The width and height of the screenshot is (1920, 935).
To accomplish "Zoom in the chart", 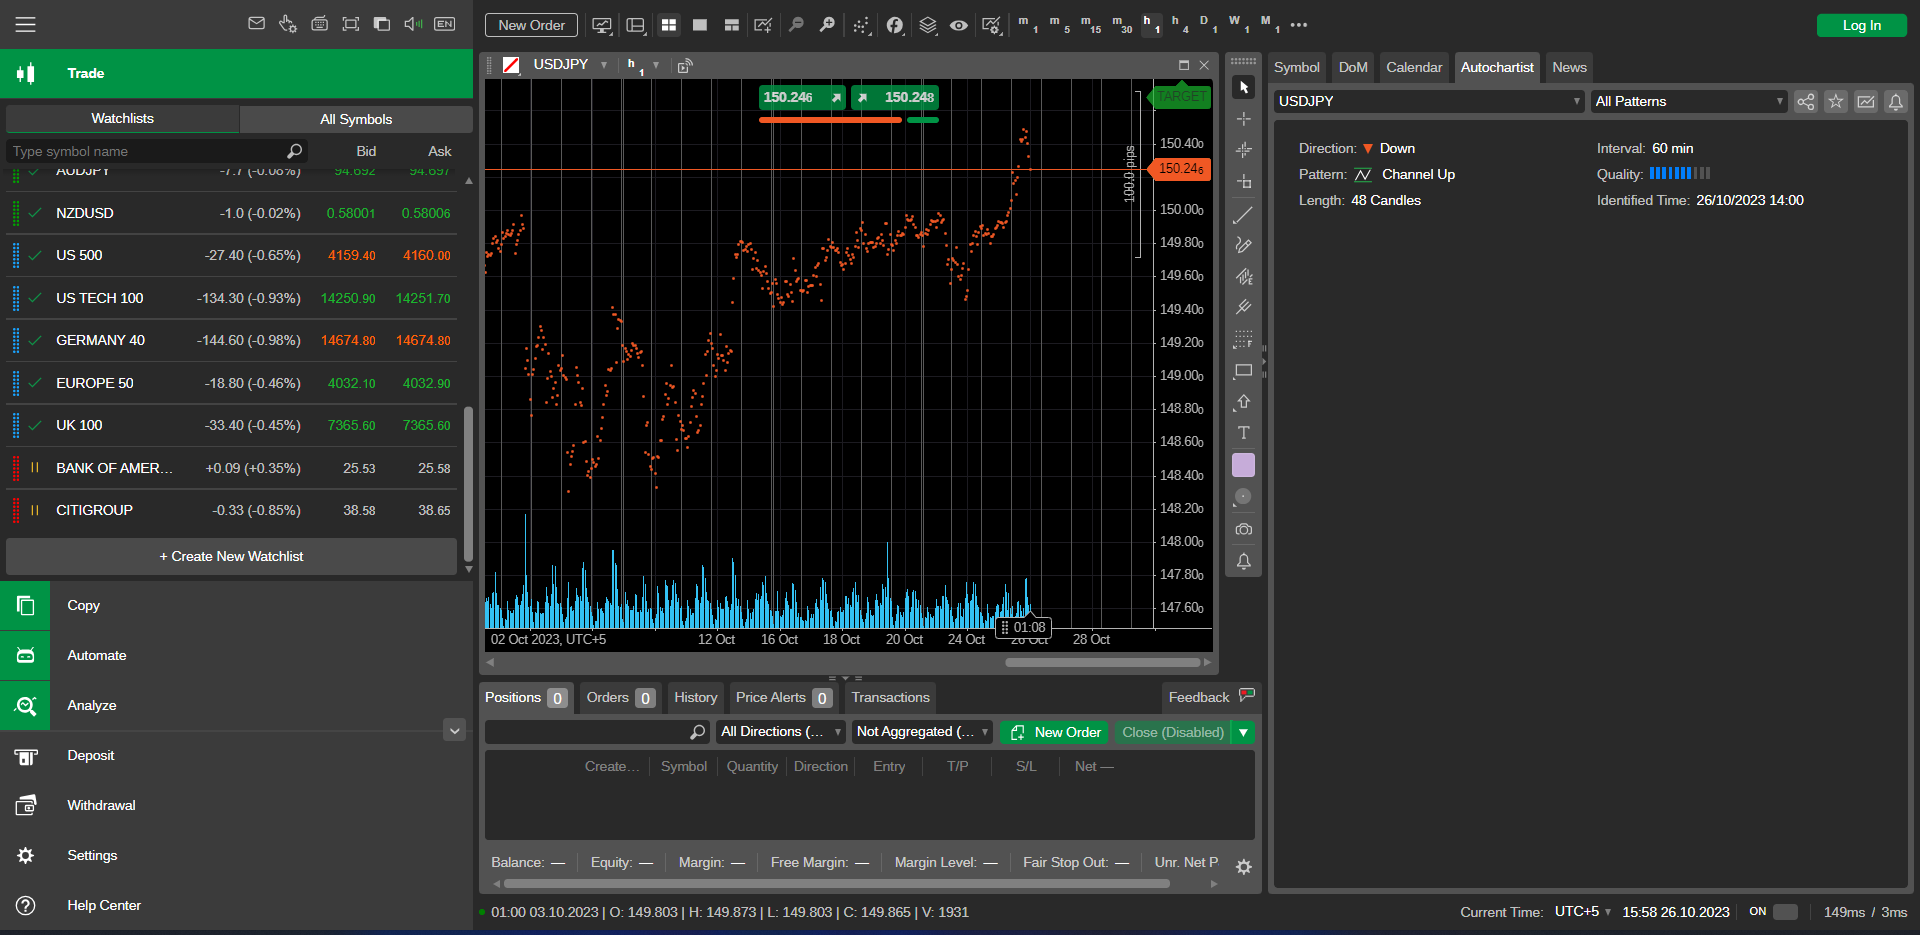I will click(x=827, y=25).
